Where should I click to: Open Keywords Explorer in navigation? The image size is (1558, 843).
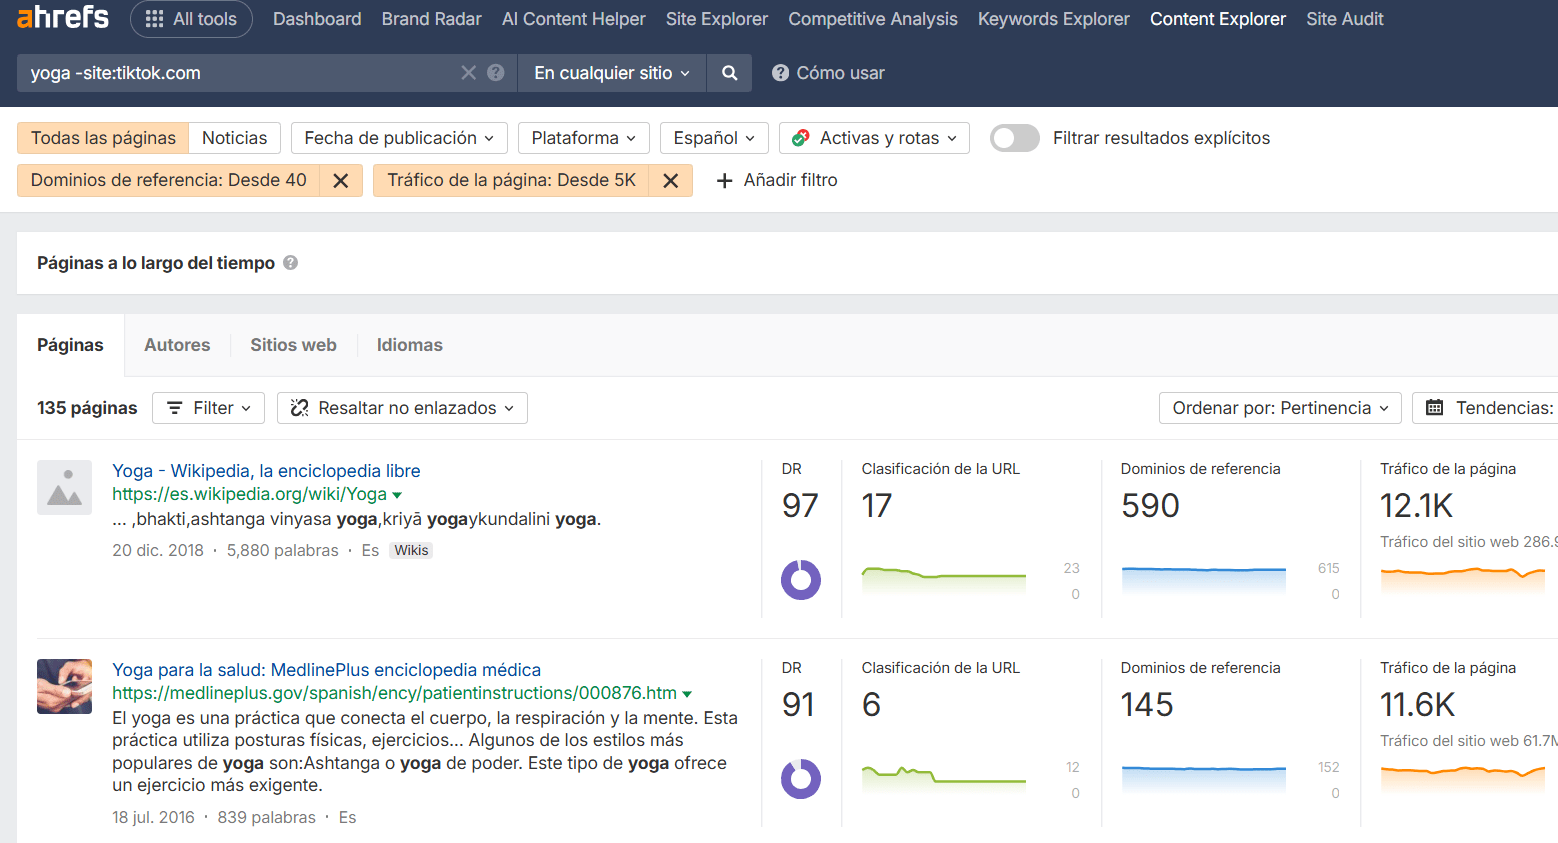tap(1054, 19)
